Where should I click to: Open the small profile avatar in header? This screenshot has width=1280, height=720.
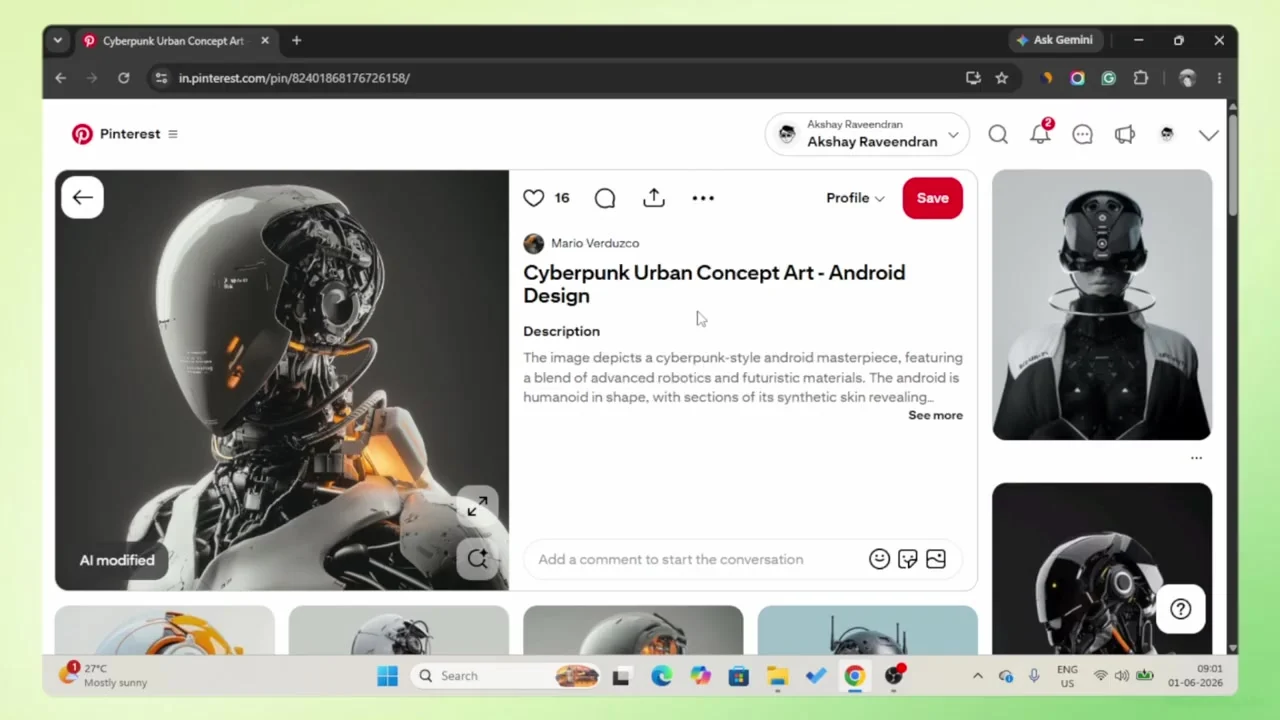click(x=1167, y=134)
